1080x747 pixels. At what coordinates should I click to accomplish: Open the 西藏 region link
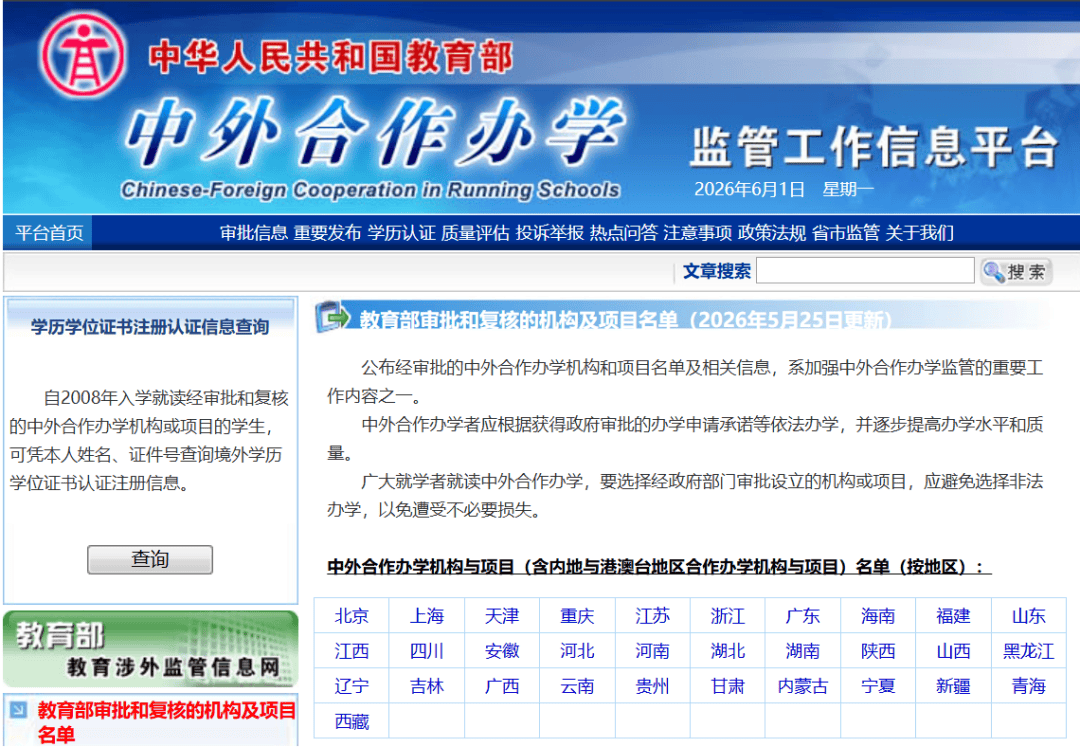(351, 721)
